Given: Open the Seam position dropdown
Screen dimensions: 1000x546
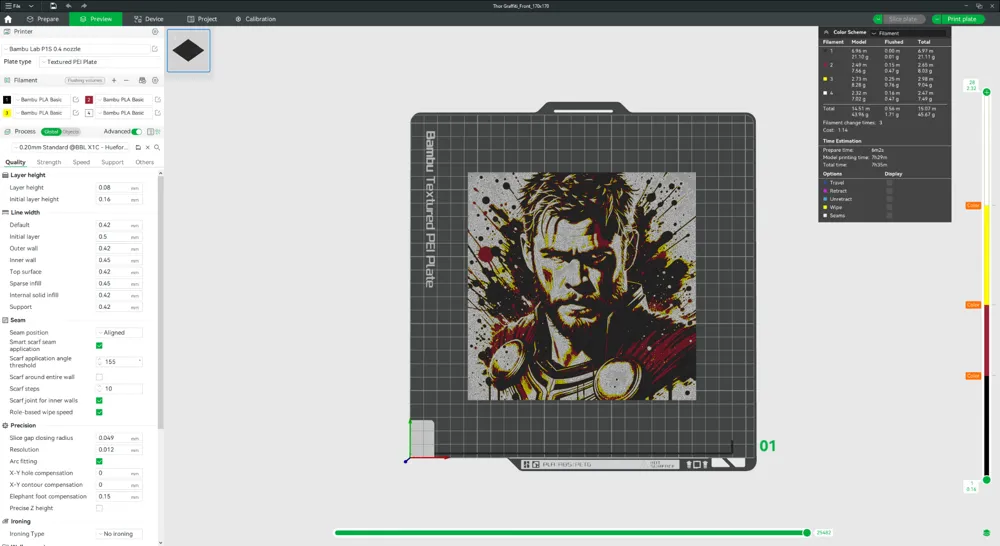Looking at the screenshot, I should [119, 333].
